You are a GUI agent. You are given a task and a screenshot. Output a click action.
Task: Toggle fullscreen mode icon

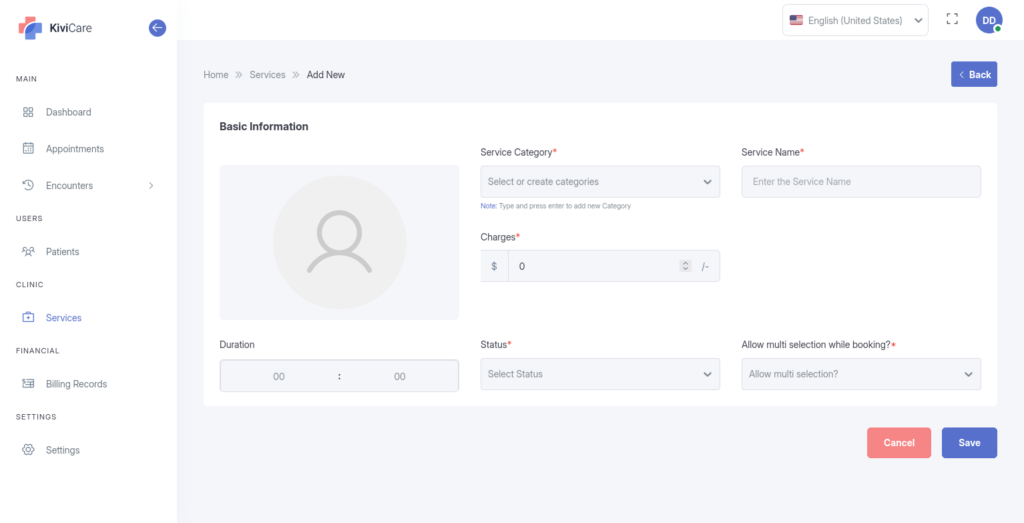pyautogui.click(x=952, y=20)
